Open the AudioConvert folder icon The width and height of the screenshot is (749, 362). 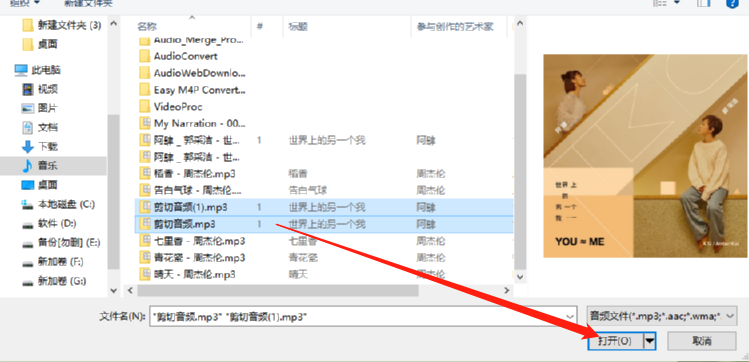click(x=145, y=56)
